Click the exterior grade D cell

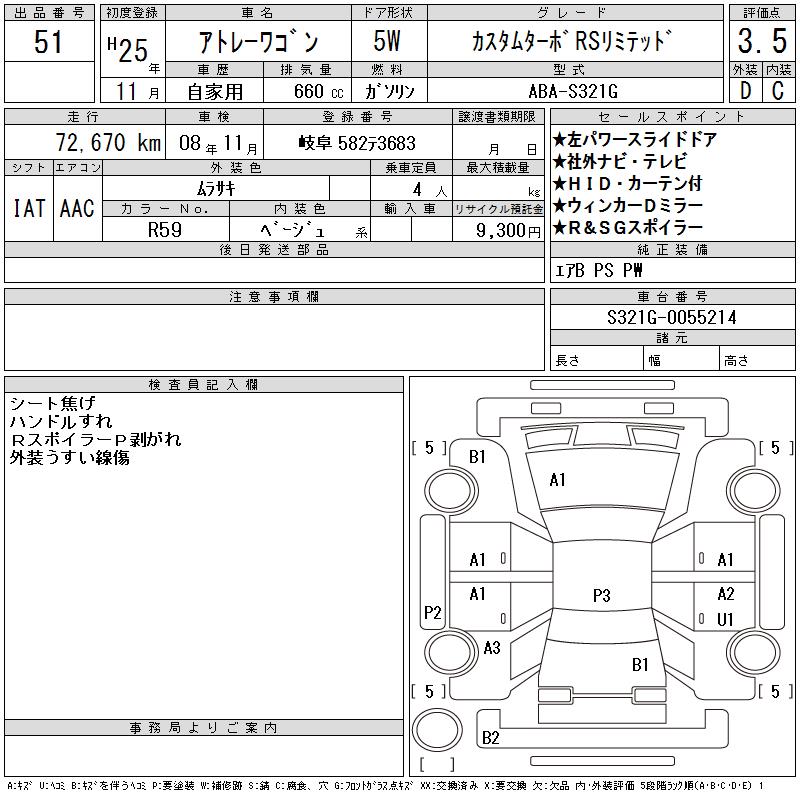coord(744,90)
